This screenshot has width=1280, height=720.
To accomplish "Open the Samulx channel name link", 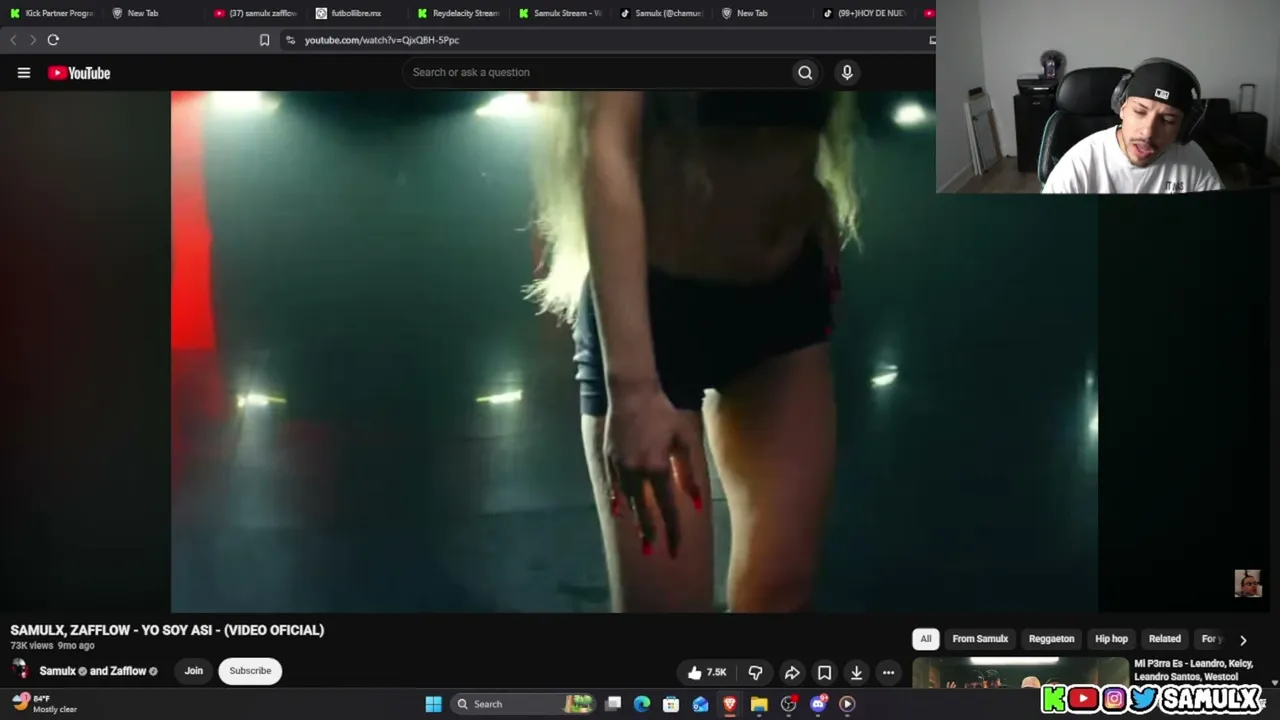I will pyautogui.click(x=57, y=671).
